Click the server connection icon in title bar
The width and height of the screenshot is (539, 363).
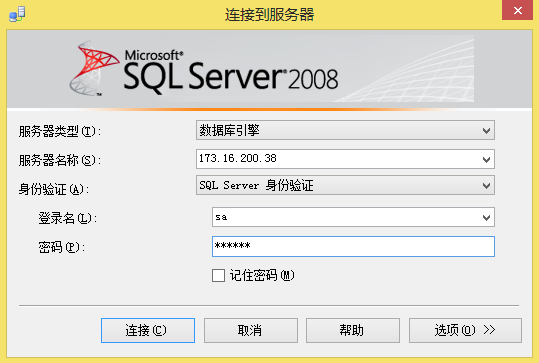(17, 14)
